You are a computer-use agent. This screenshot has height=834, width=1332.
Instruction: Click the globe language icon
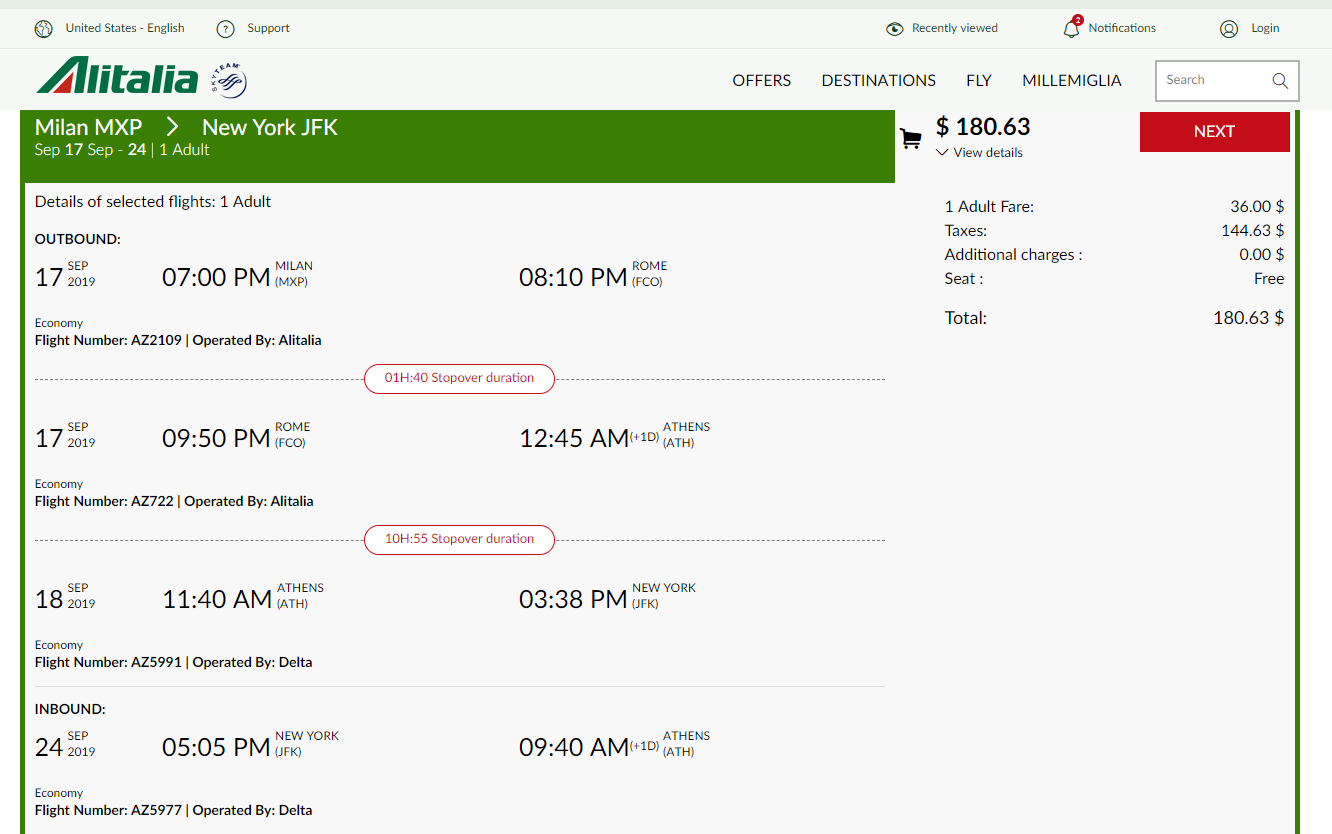tap(43, 29)
